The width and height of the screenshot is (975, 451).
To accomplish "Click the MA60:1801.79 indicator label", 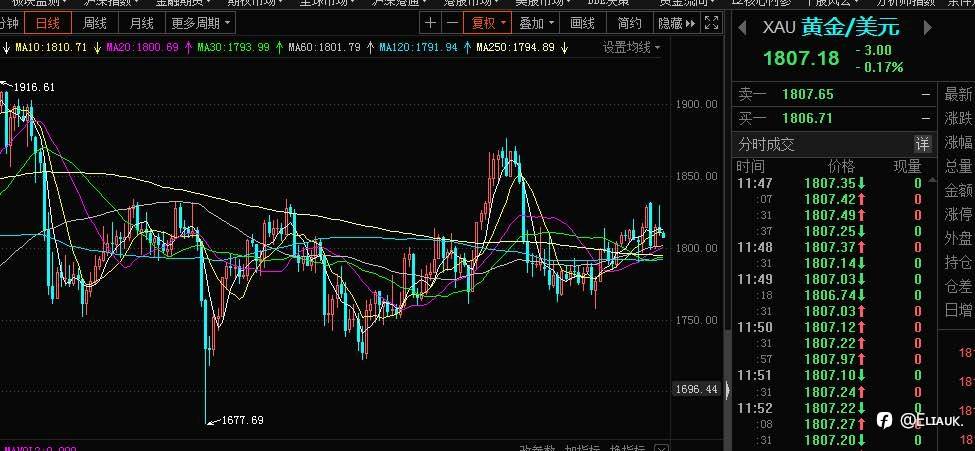I will (325, 47).
